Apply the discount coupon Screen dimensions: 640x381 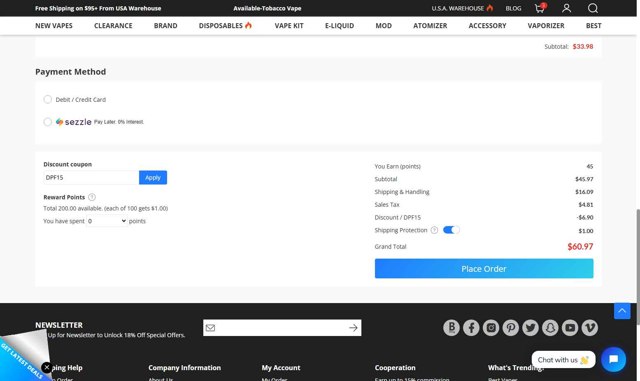tap(153, 177)
